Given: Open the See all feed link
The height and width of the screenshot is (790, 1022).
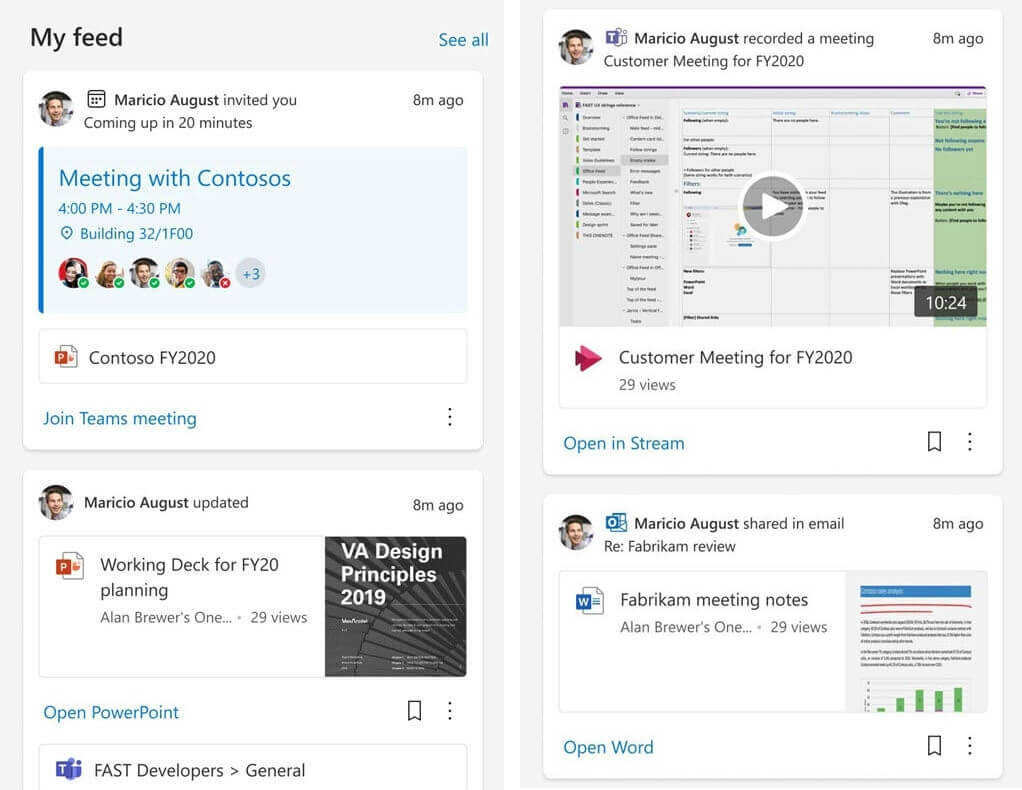Looking at the screenshot, I should (463, 40).
